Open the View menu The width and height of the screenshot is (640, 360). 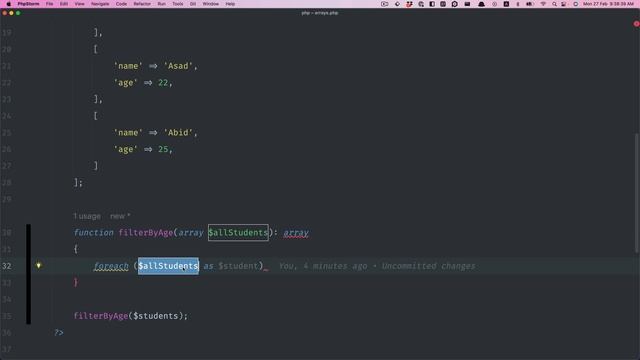click(79, 4)
